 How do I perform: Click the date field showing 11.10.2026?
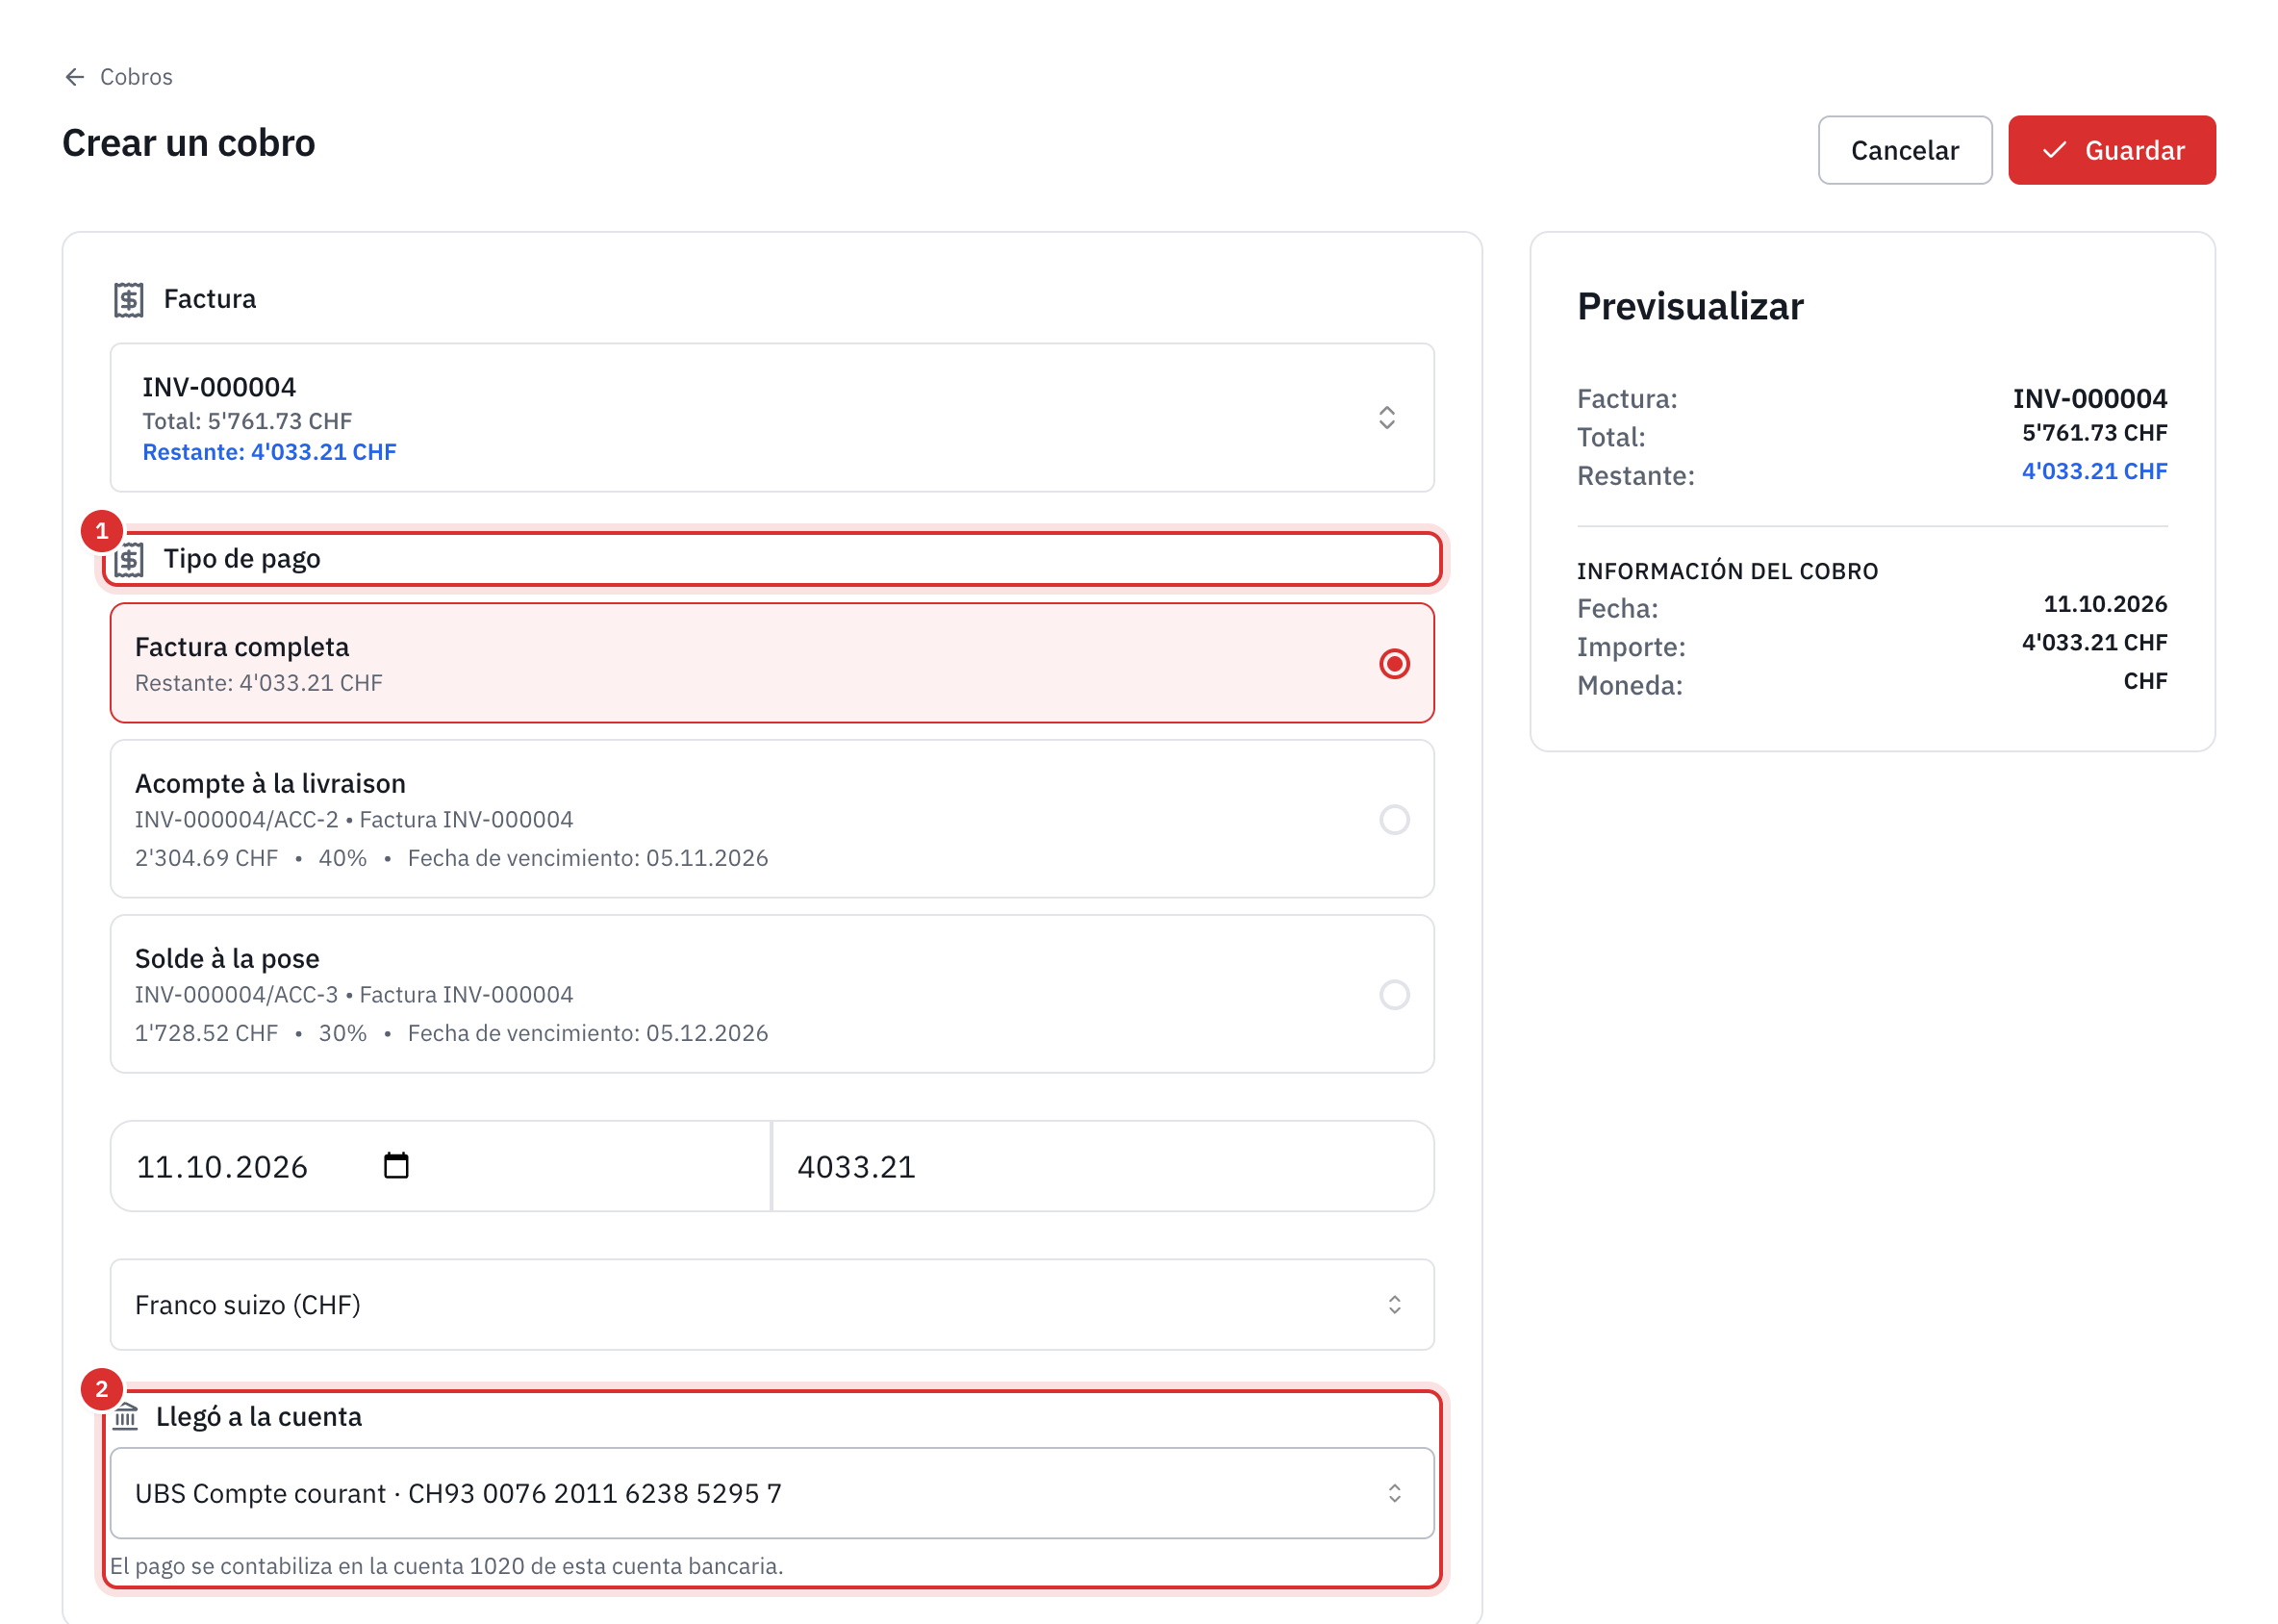point(440,1166)
